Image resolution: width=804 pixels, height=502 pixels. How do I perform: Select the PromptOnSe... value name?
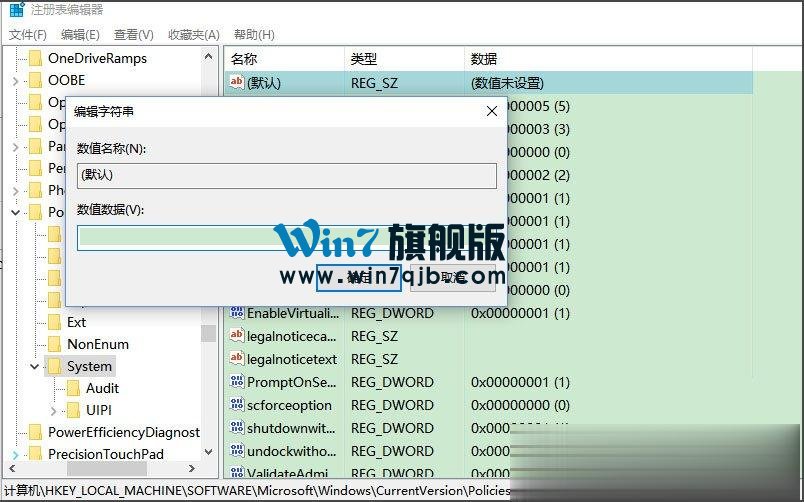tap(291, 382)
